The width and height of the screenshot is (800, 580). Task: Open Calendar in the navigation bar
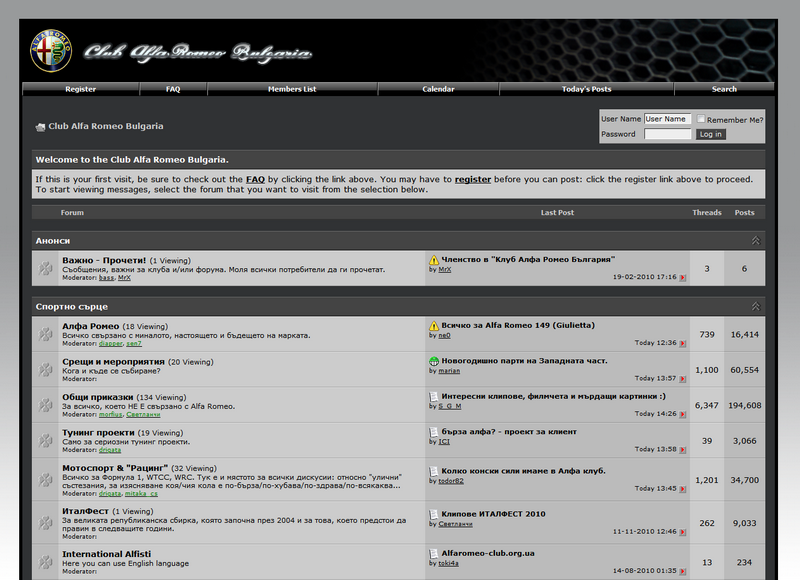click(x=438, y=89)
